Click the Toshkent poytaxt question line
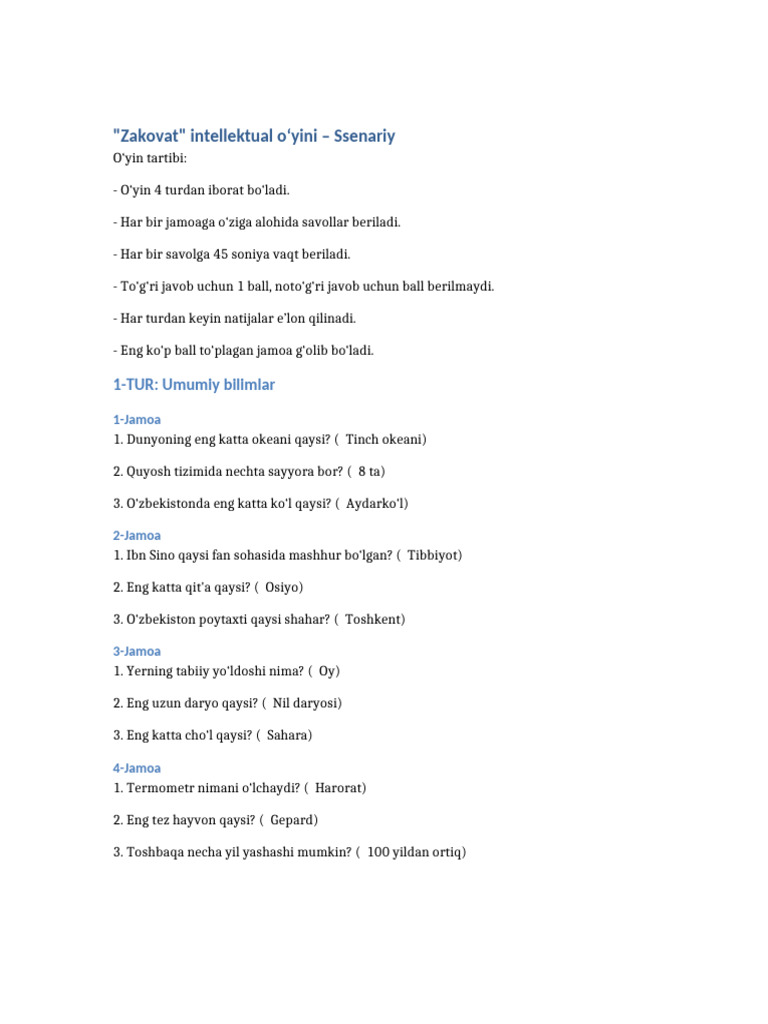This screenshot has height=1024, width=768. pos(259,619)
